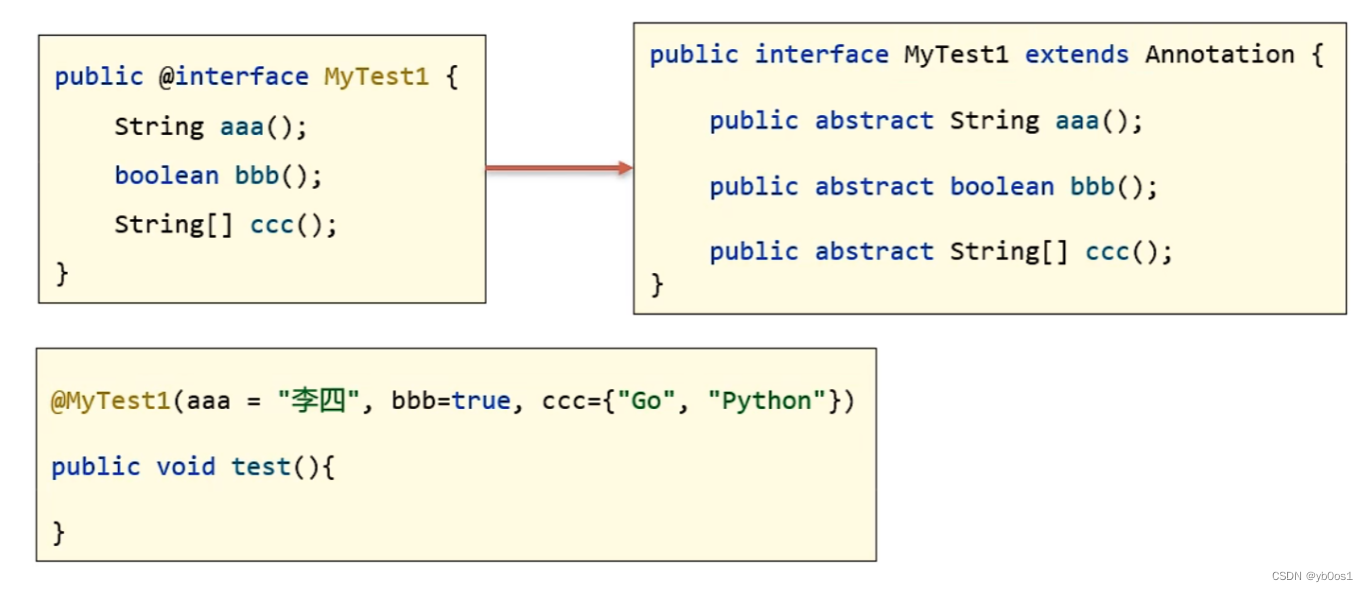Screen dimensions: 1368x592
Task: Click the line "public abstract String[] ccc();"
Action: pos(941,252)
